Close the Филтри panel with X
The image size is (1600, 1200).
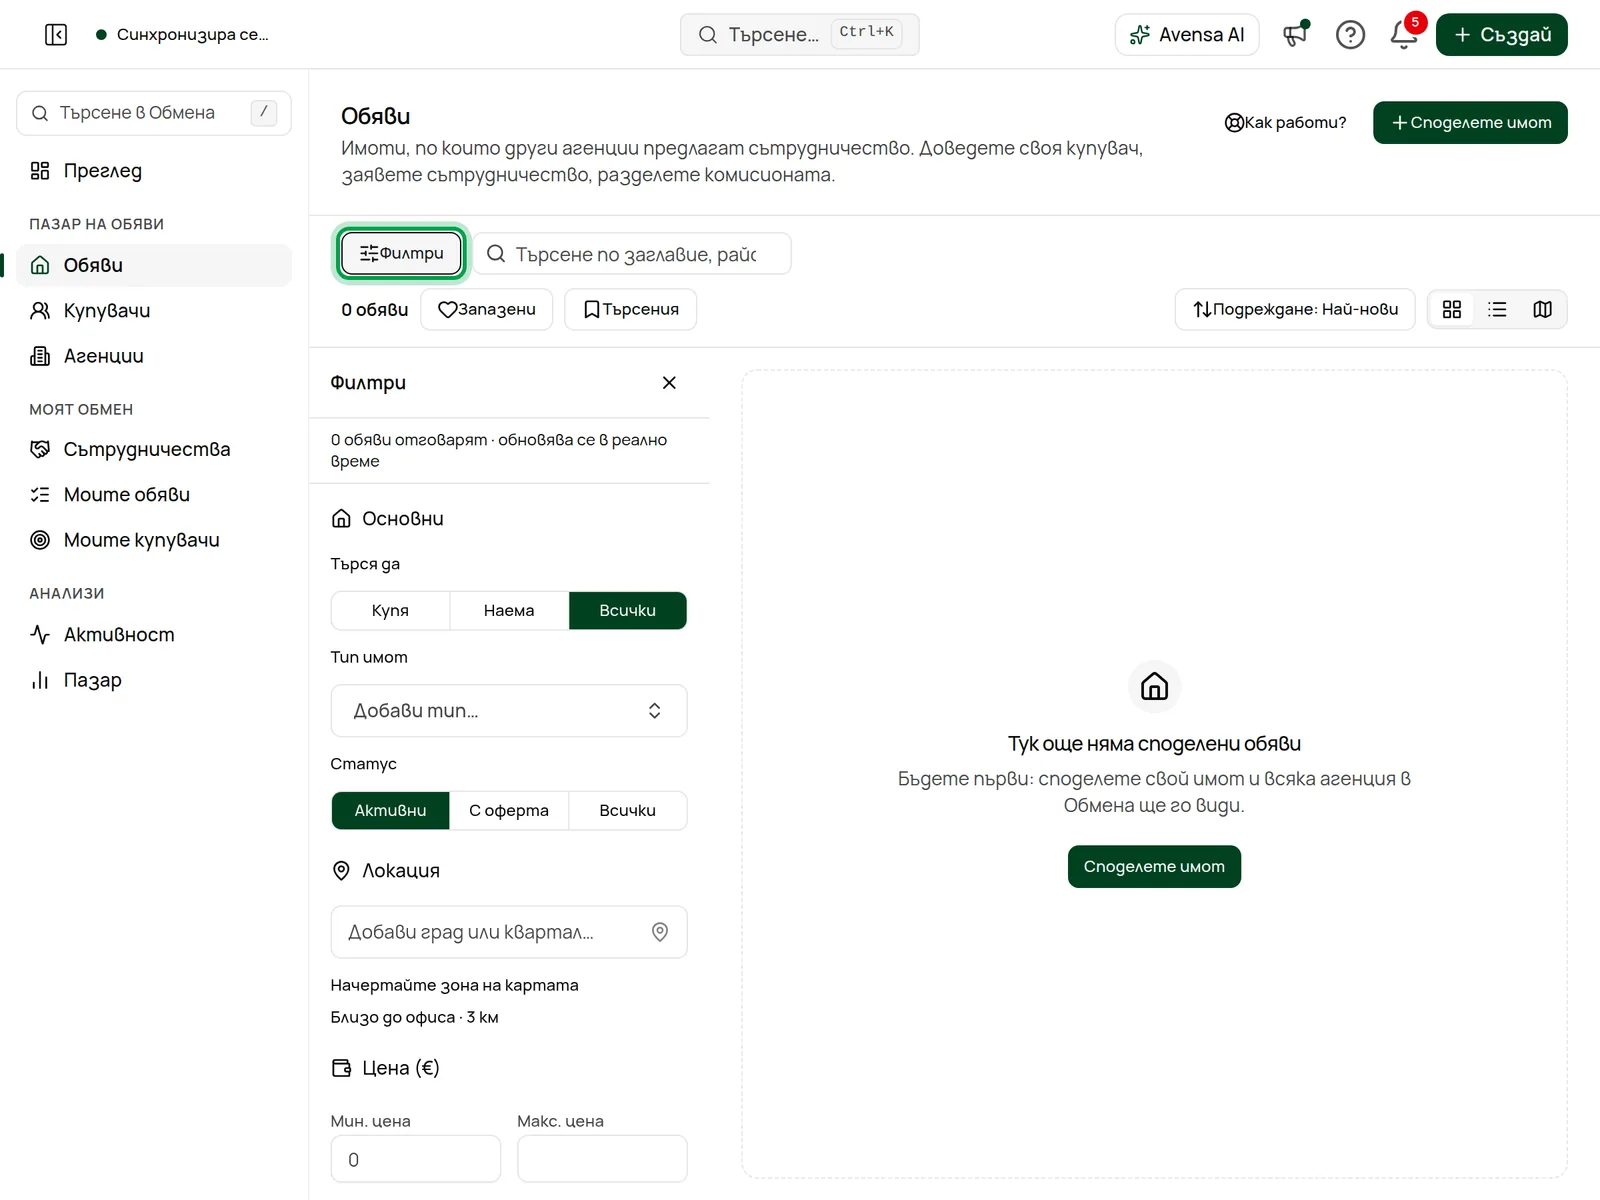pos(669,383)
